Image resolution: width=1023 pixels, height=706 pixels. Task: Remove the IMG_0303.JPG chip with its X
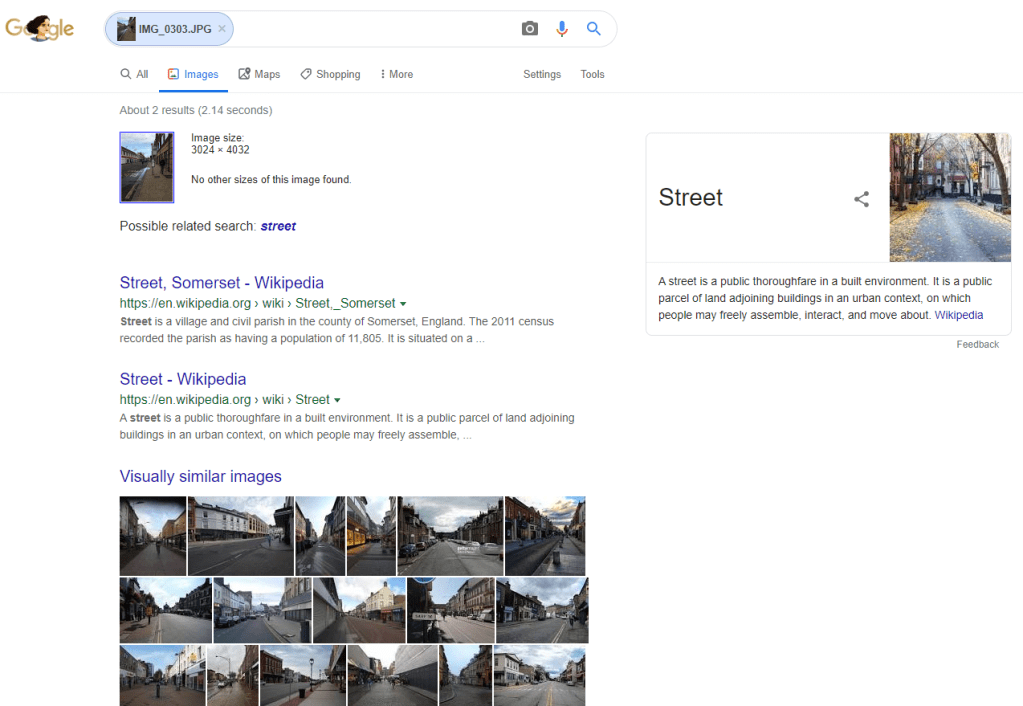222,29
